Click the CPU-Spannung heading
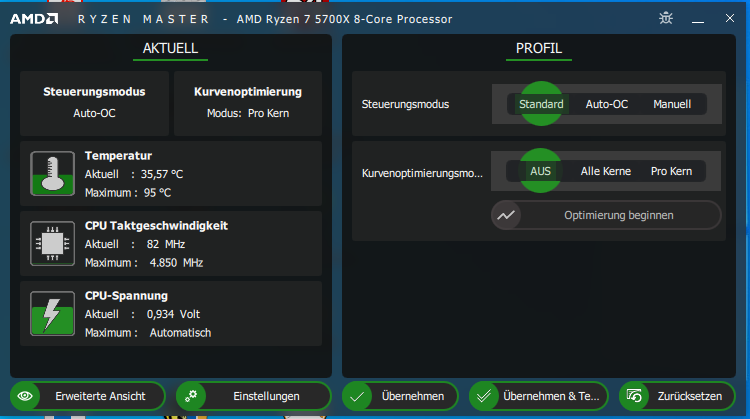 tap(126, 296)
